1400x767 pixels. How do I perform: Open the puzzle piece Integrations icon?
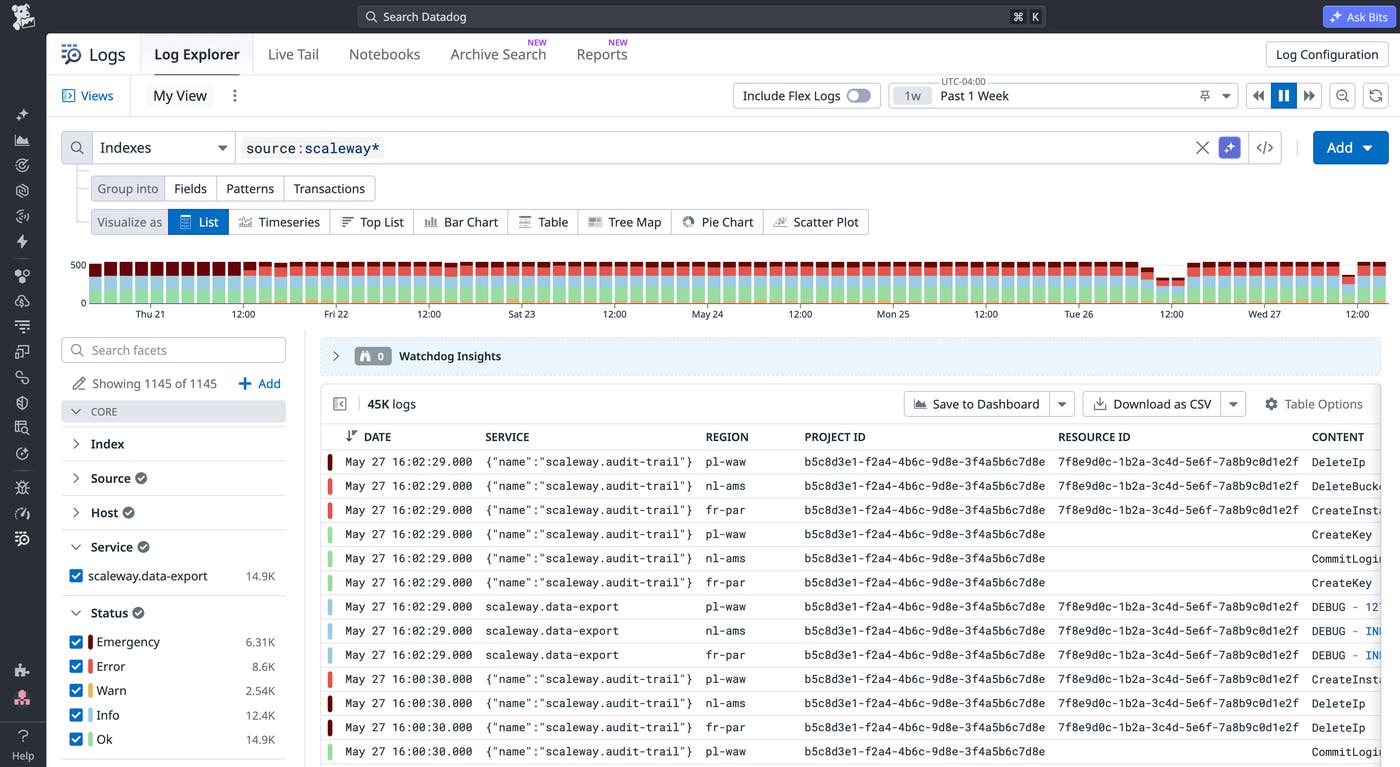click(22, 671)
